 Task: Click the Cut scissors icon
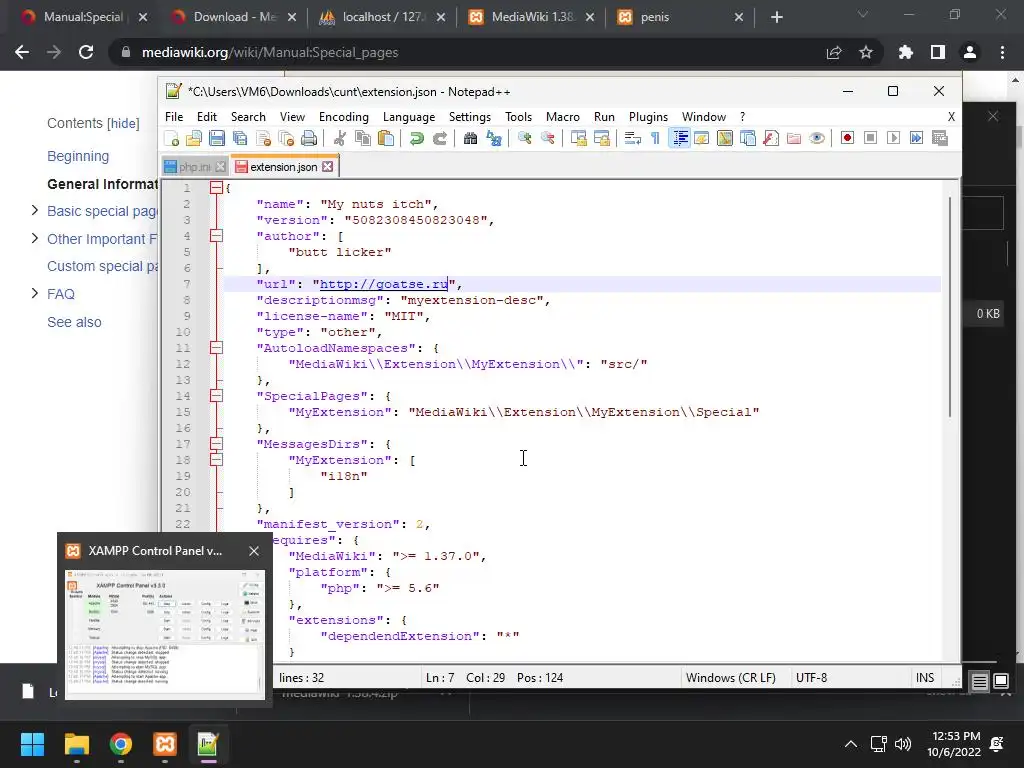340,138
